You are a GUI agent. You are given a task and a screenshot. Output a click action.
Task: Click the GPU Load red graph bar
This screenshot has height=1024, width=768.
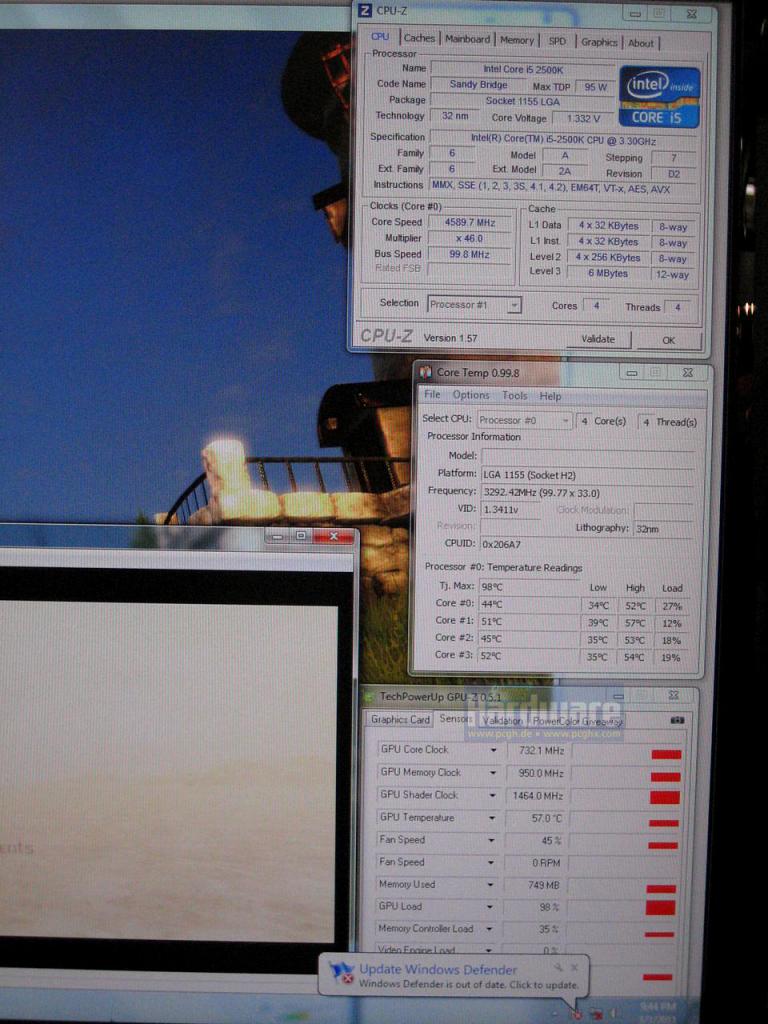(x=660, y=907)
